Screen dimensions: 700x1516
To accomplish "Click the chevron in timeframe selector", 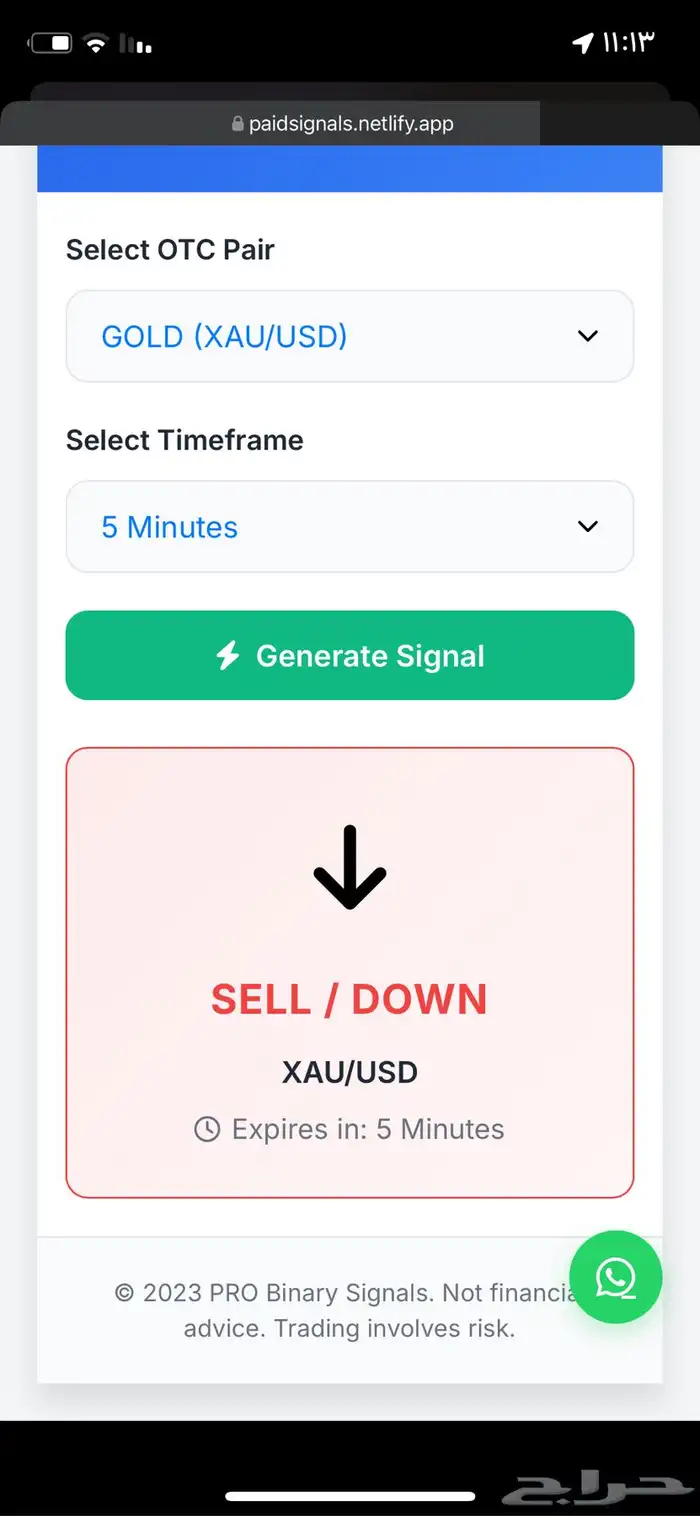I will [588, 527].
